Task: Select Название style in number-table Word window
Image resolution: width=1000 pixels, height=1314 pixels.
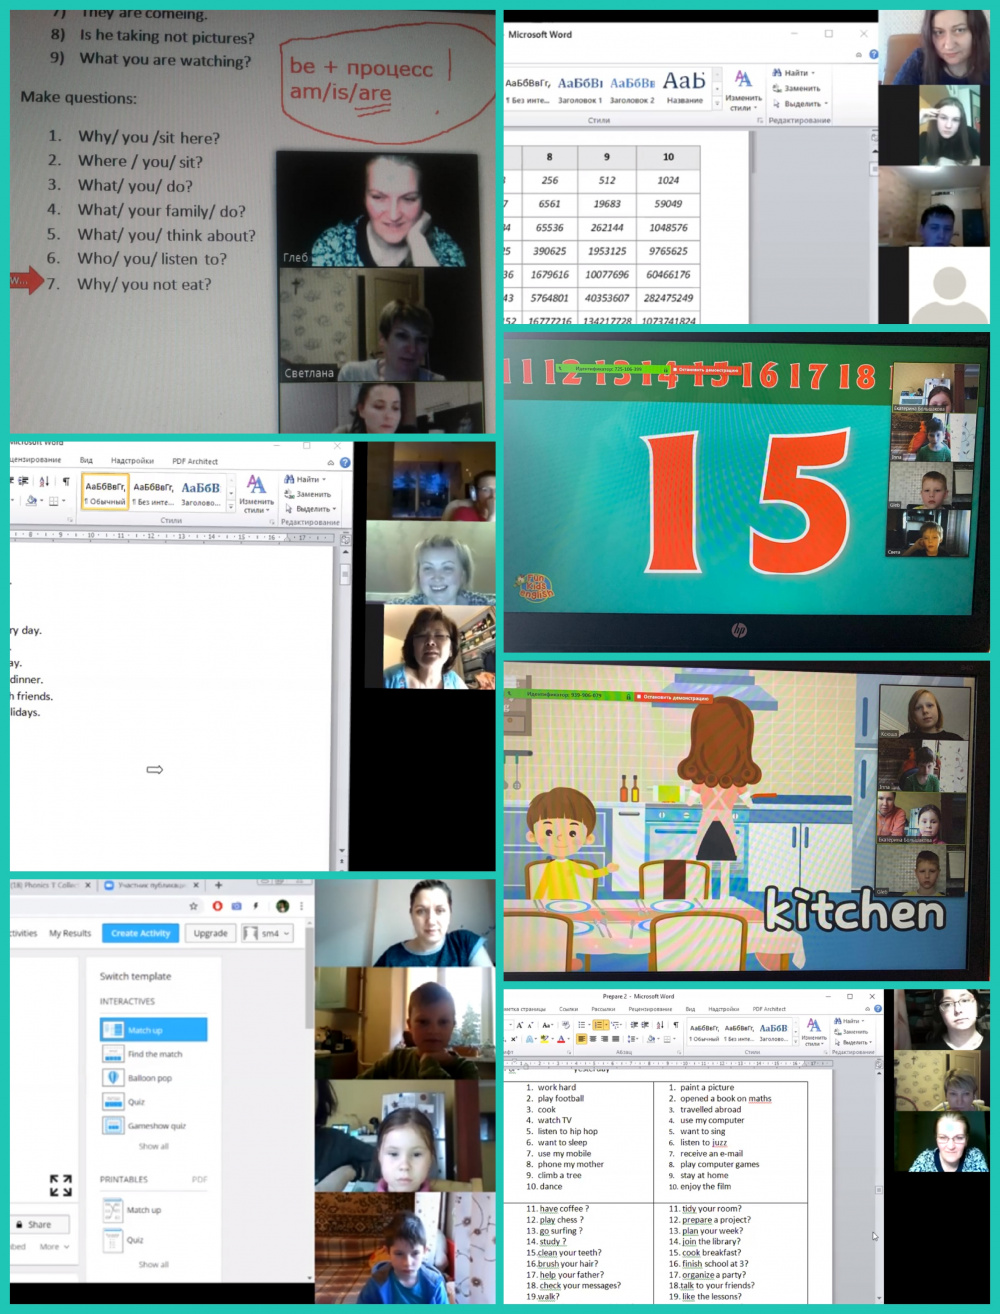Action: pyautogui.click(x=684, y=87)
